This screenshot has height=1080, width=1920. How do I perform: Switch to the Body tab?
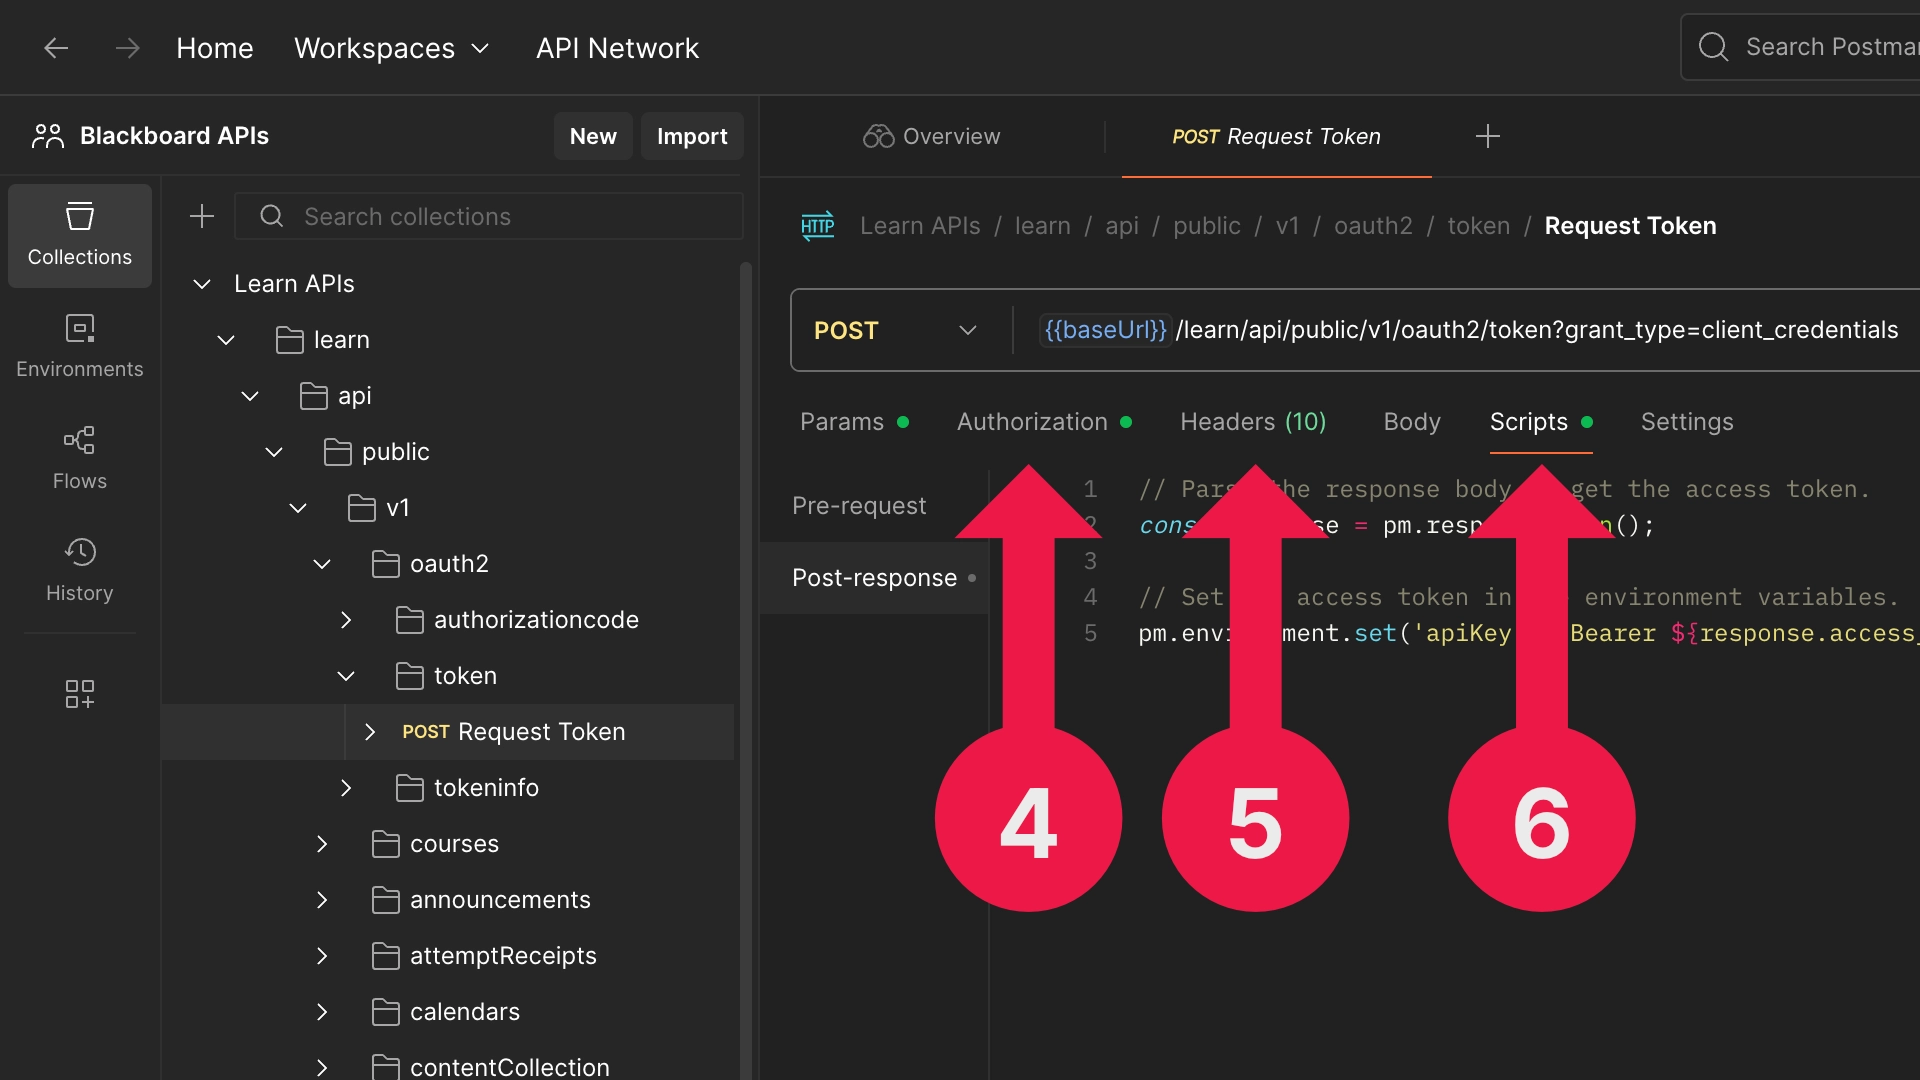(1411, 422)
